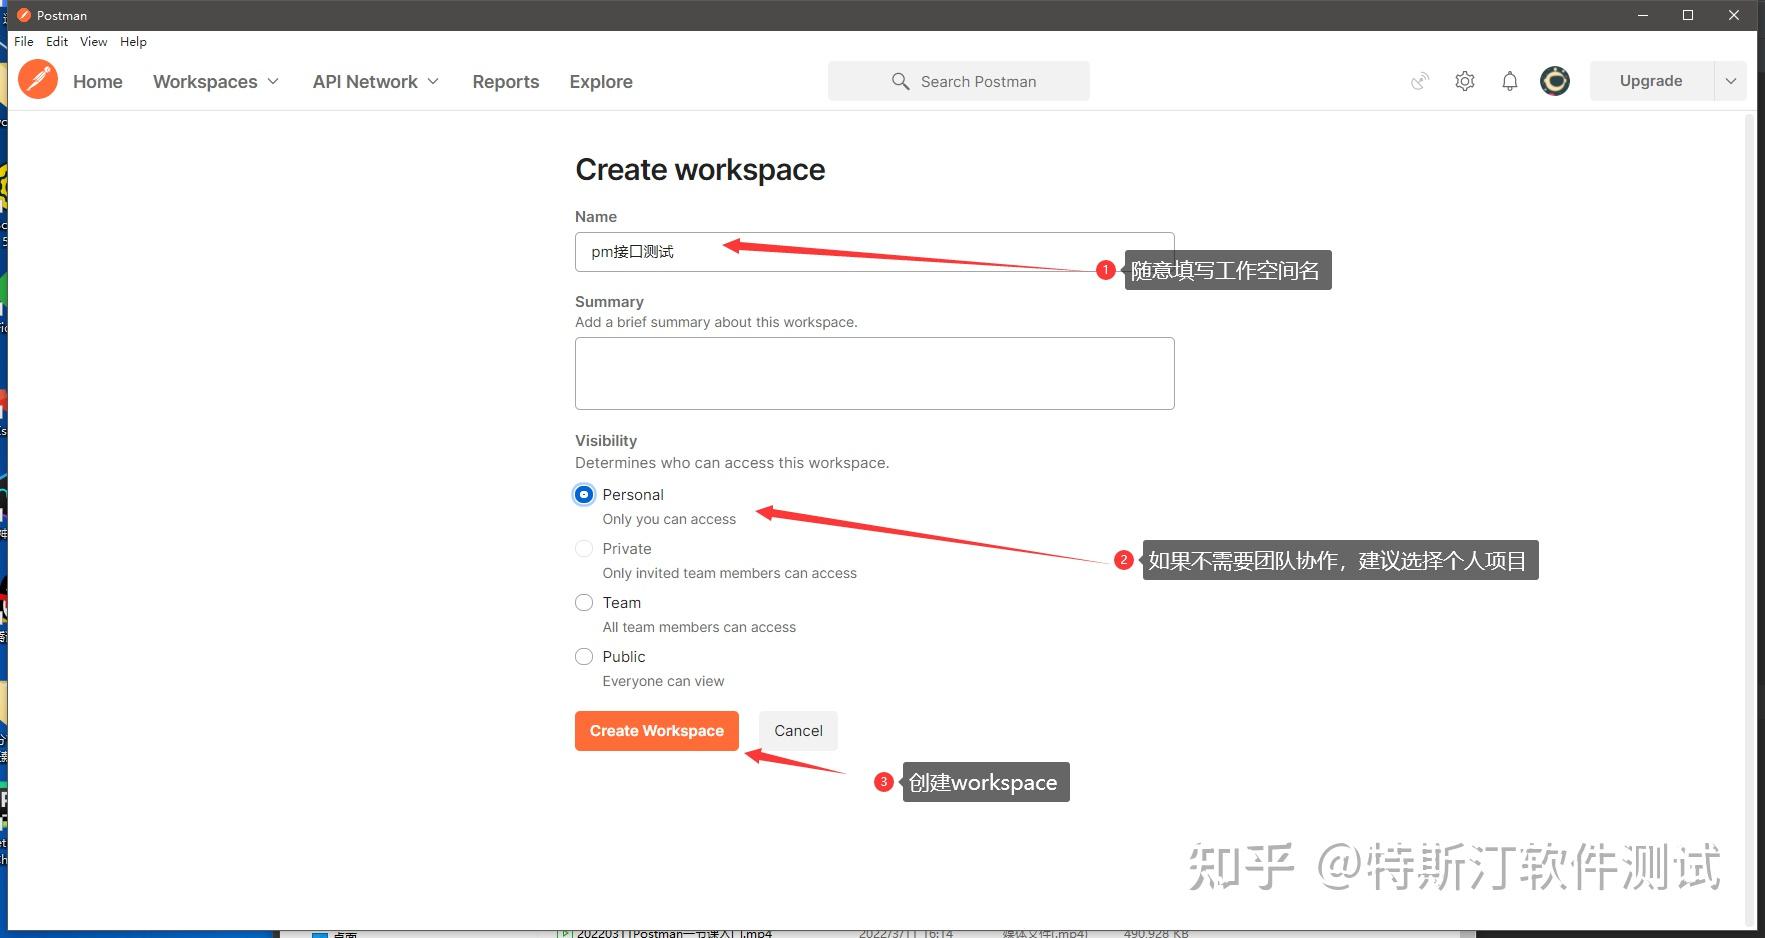The height and width of the screenshot is (938, 1765).
Task: Click the 'Create workspace' heading
Action: (700, 170)
